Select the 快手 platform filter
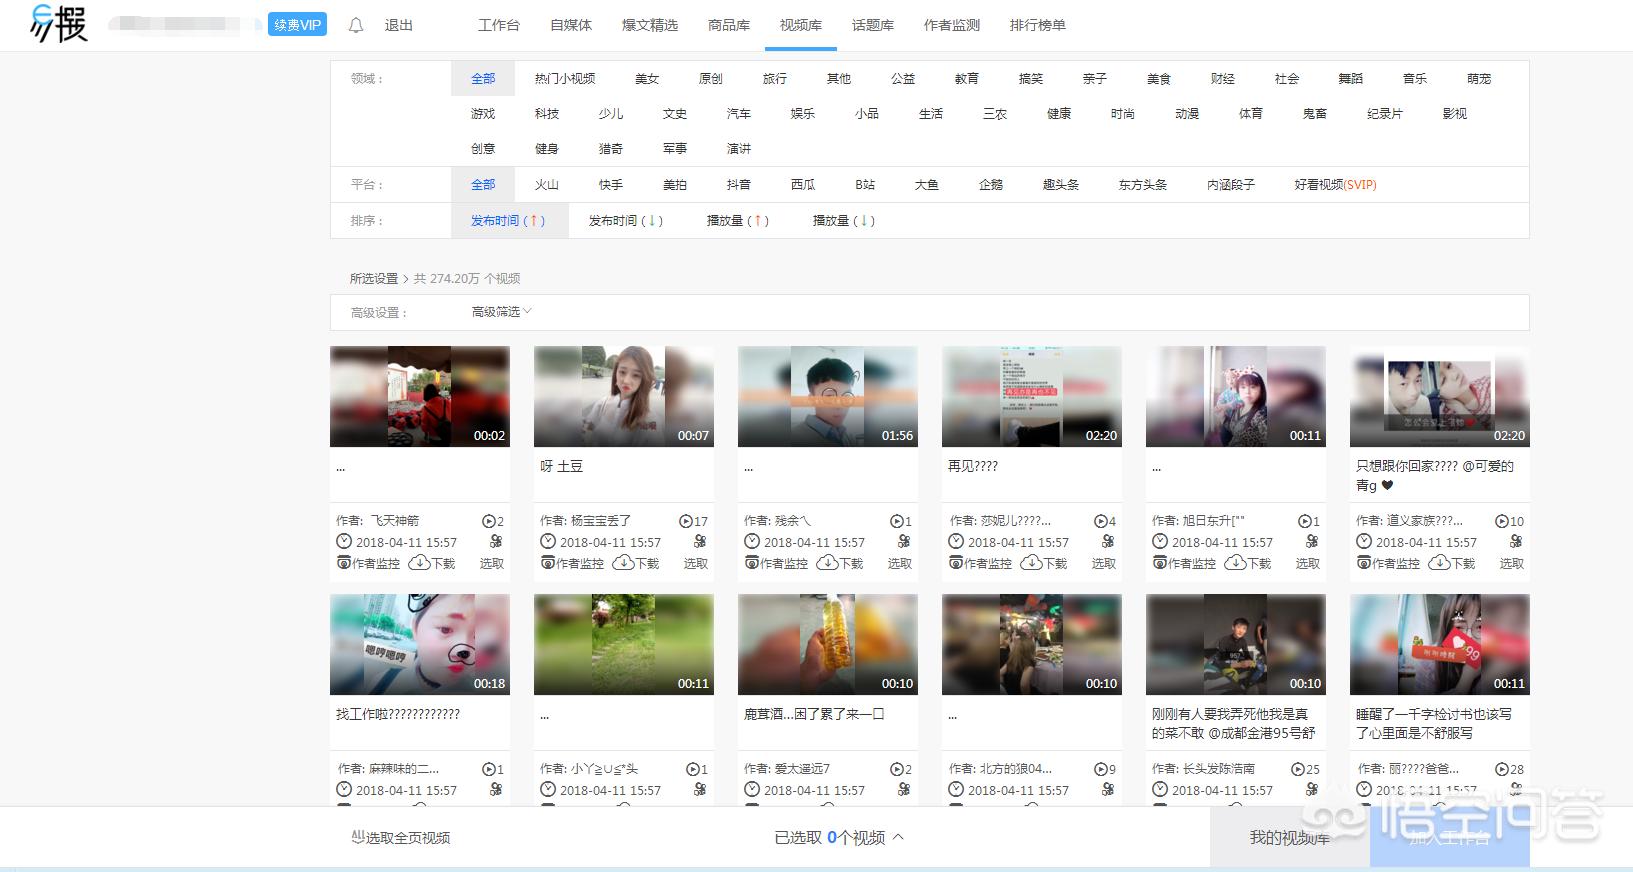 click(x=611, y=184)
